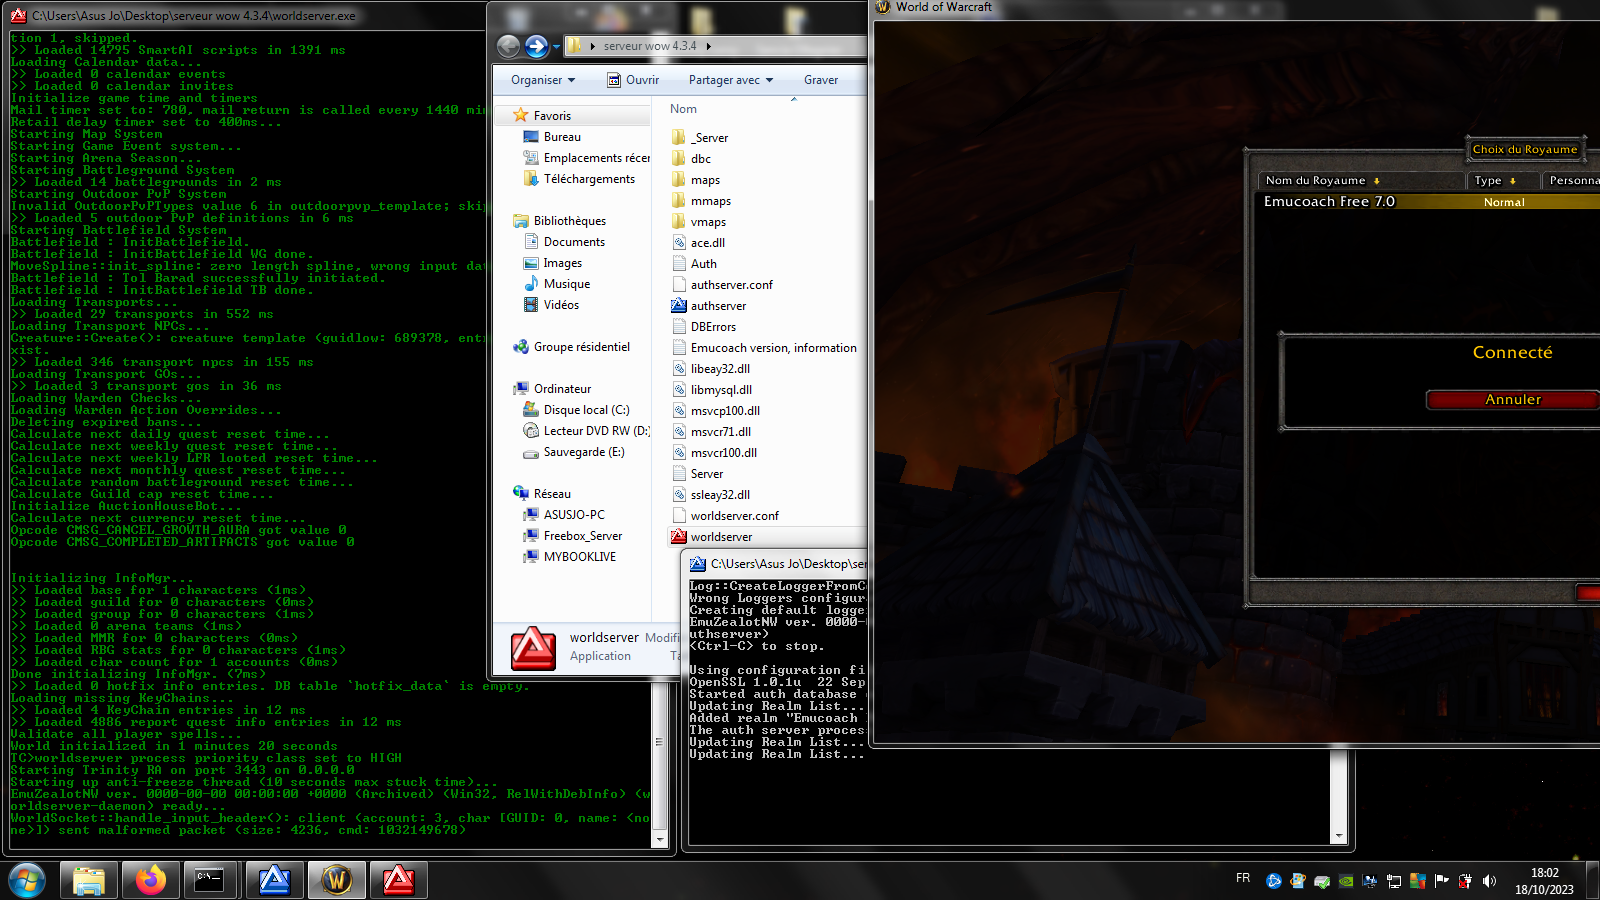
Task: Click Annuler in the WoW Connecté dialog
Action: 1512,400
